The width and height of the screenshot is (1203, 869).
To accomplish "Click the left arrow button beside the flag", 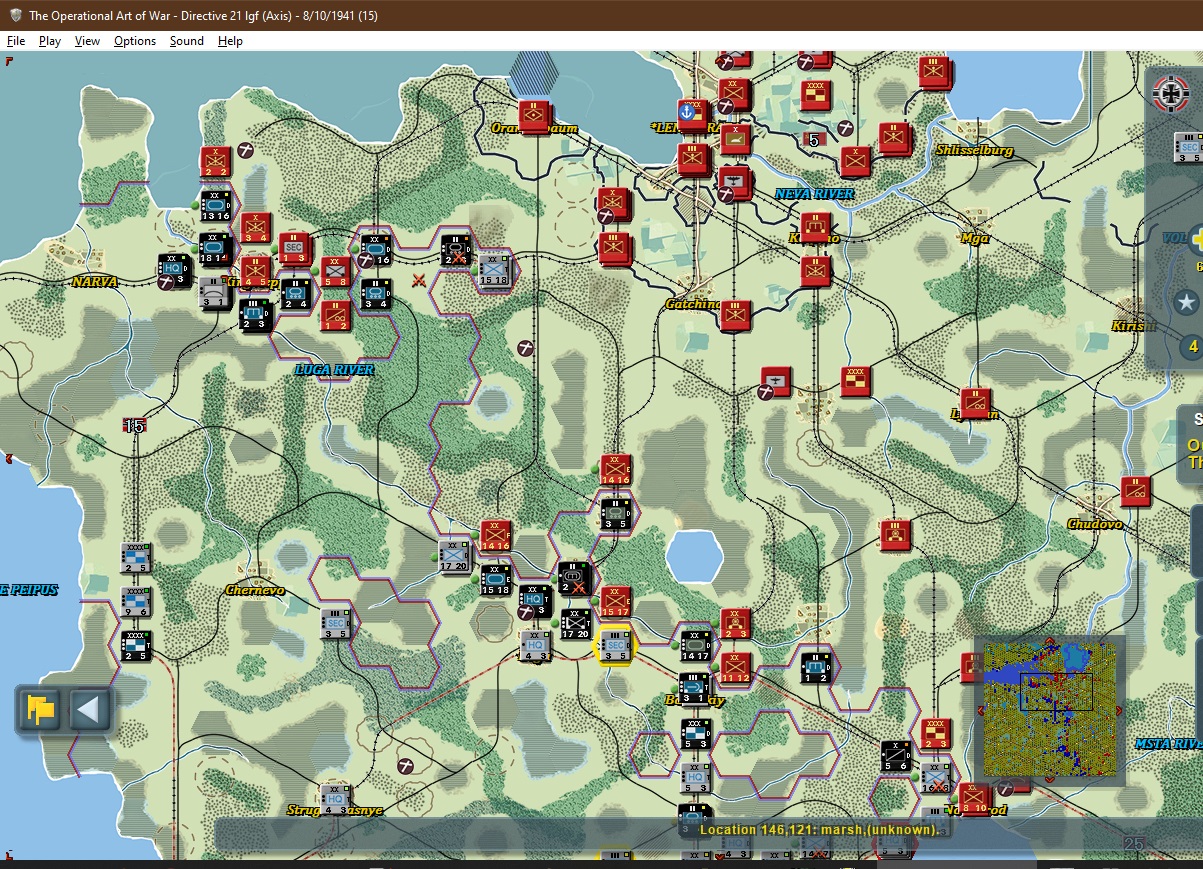I will click(88, 710).
